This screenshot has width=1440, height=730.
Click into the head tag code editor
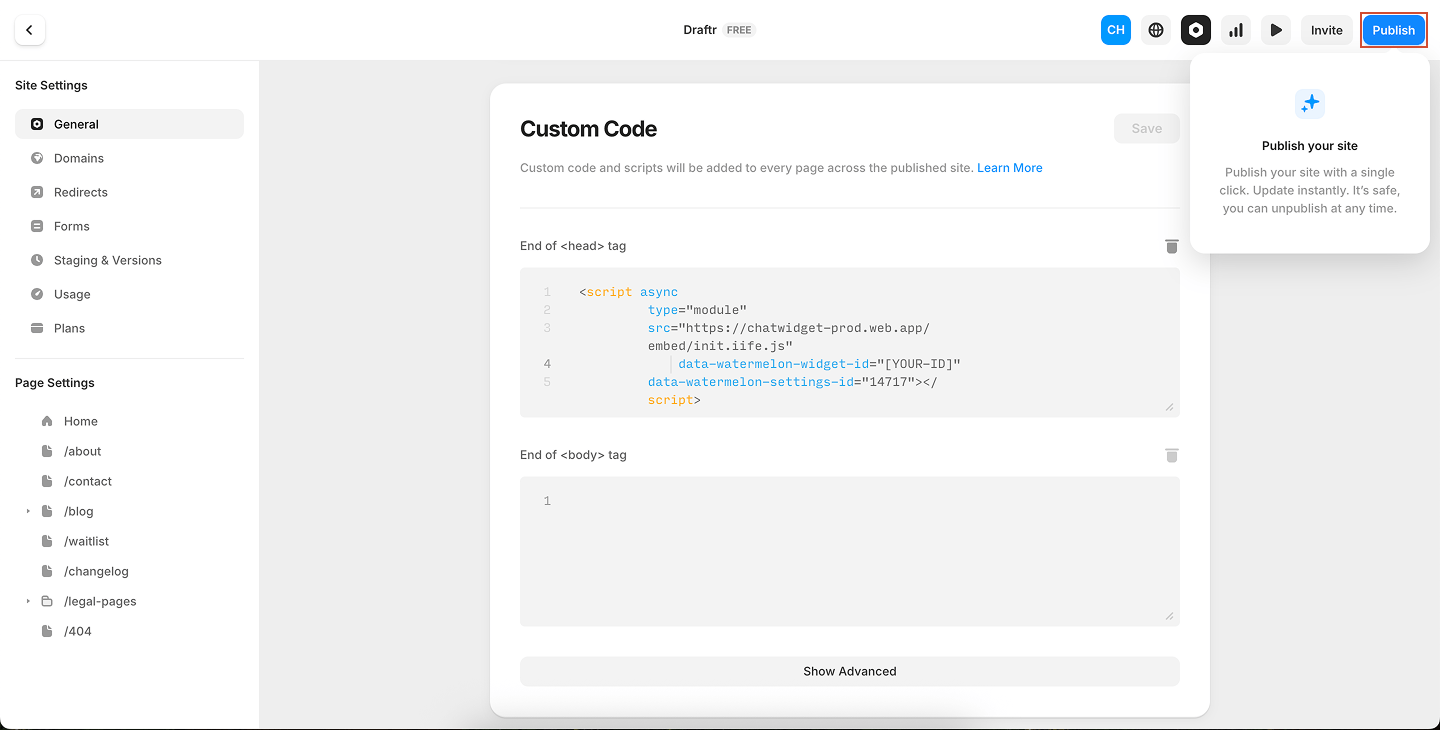coord(850,342)
